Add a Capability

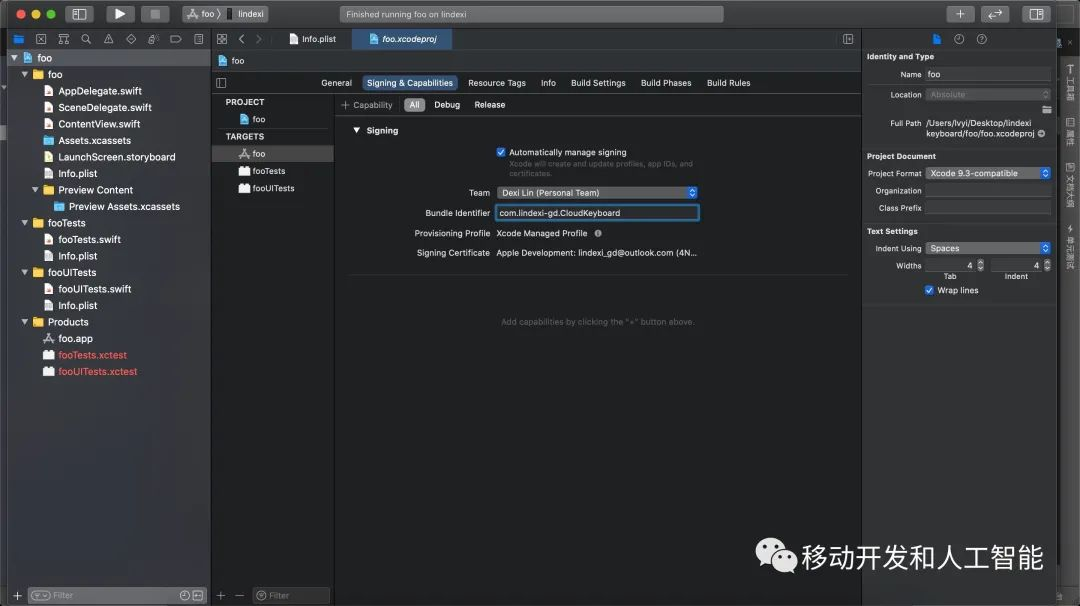point(366,105)
